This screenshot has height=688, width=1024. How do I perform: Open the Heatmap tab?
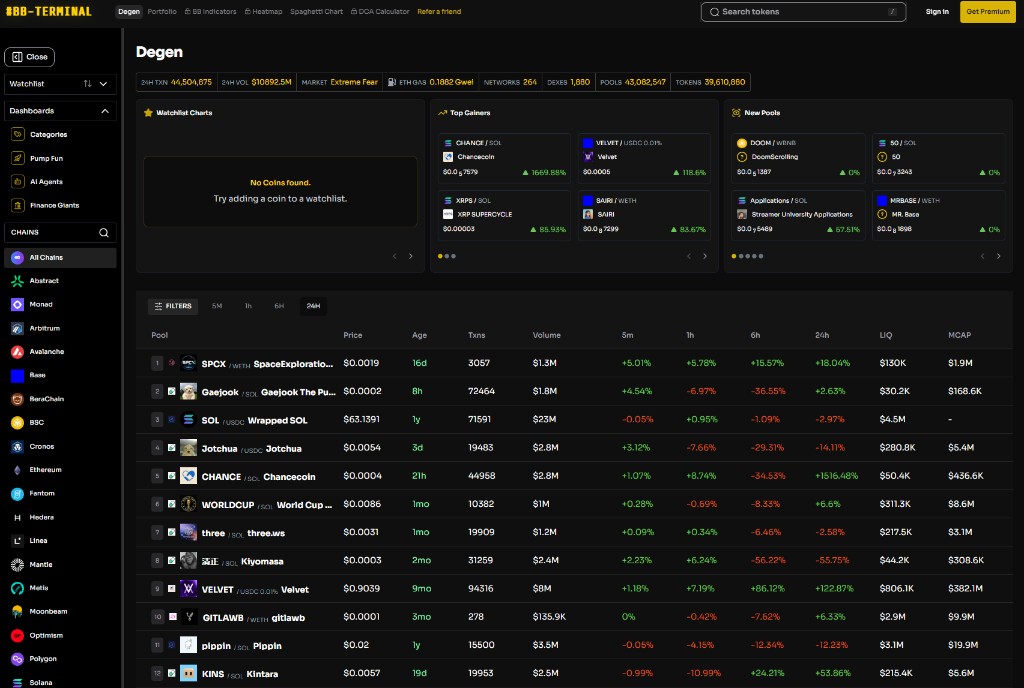pos(263,12)
